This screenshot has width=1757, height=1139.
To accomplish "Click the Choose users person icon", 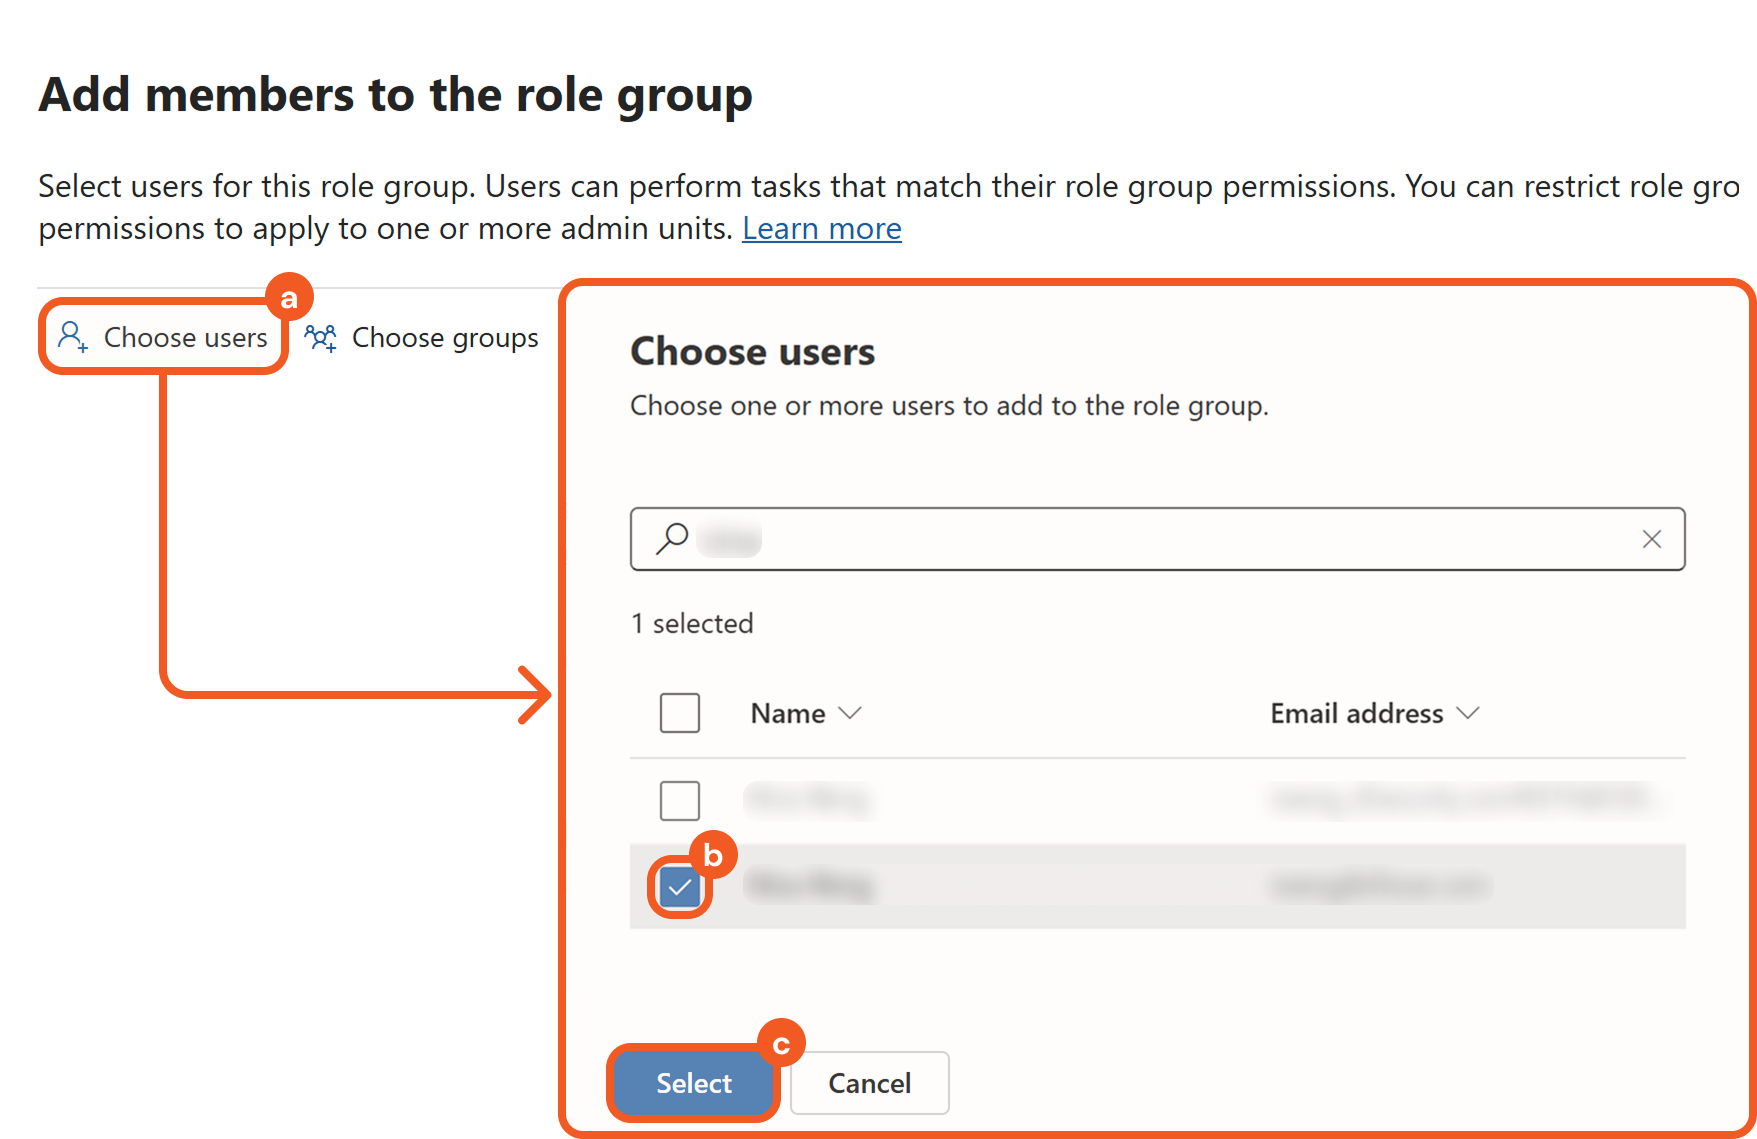I will pyautogui.click(x=72, y=337).
